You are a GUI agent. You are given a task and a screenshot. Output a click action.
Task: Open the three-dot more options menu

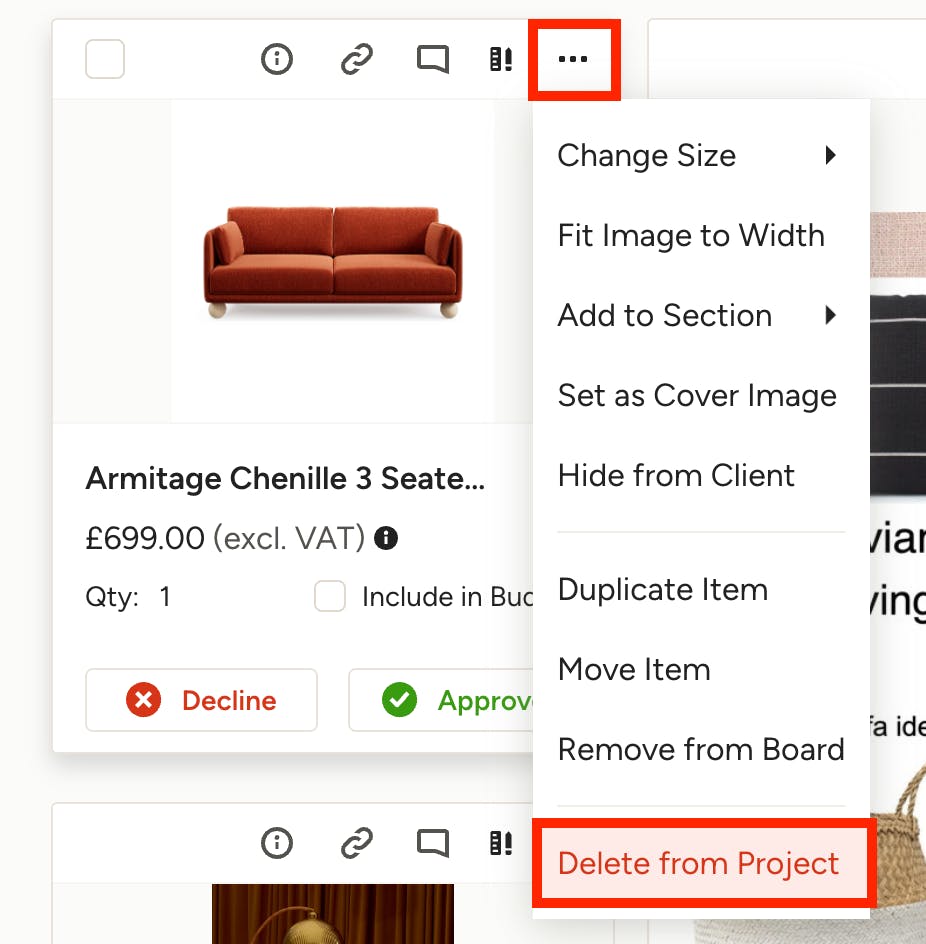(573, 59)
